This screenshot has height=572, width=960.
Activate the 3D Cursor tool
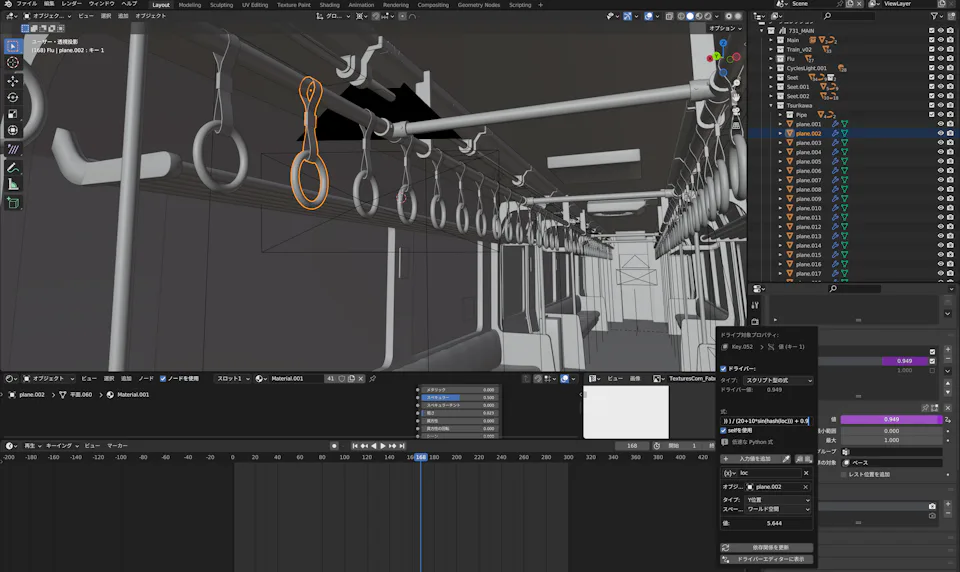[x=13, y=63]
